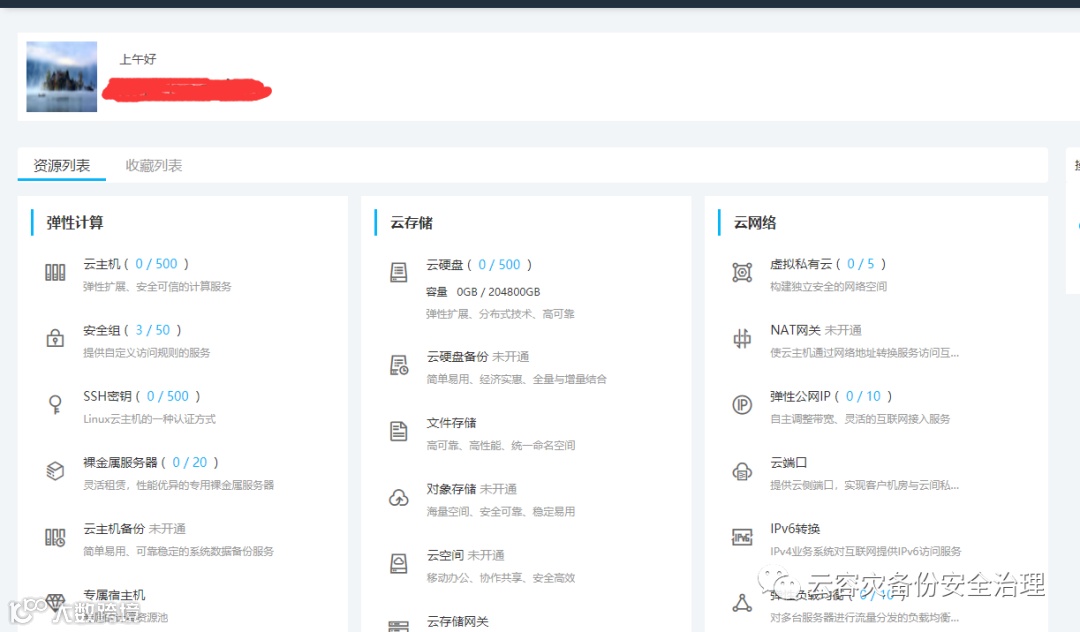This screenshot has height=632, width=1080.
Task: Open the 对象存储 link
Action: (x=451, y=488)
